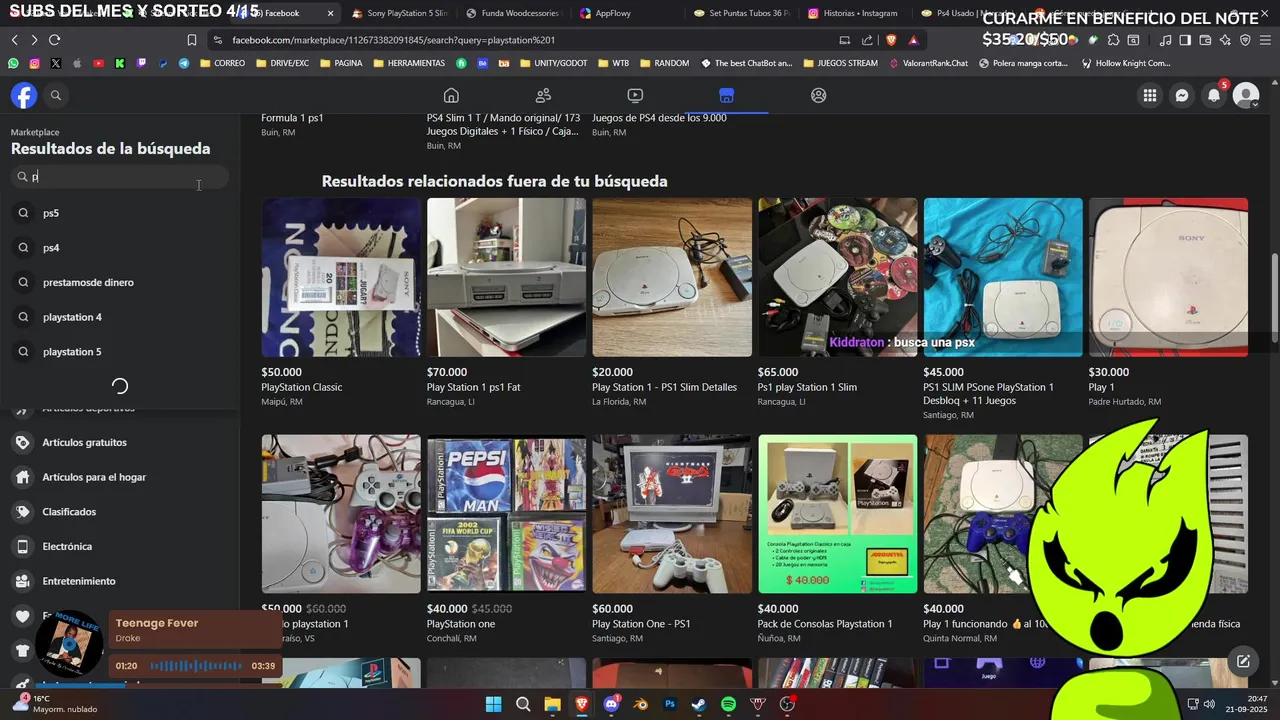This screenshot has height=720, width=1280.
Task: Choose prestamosde dinero suggestion
Action: click(120, 282)
